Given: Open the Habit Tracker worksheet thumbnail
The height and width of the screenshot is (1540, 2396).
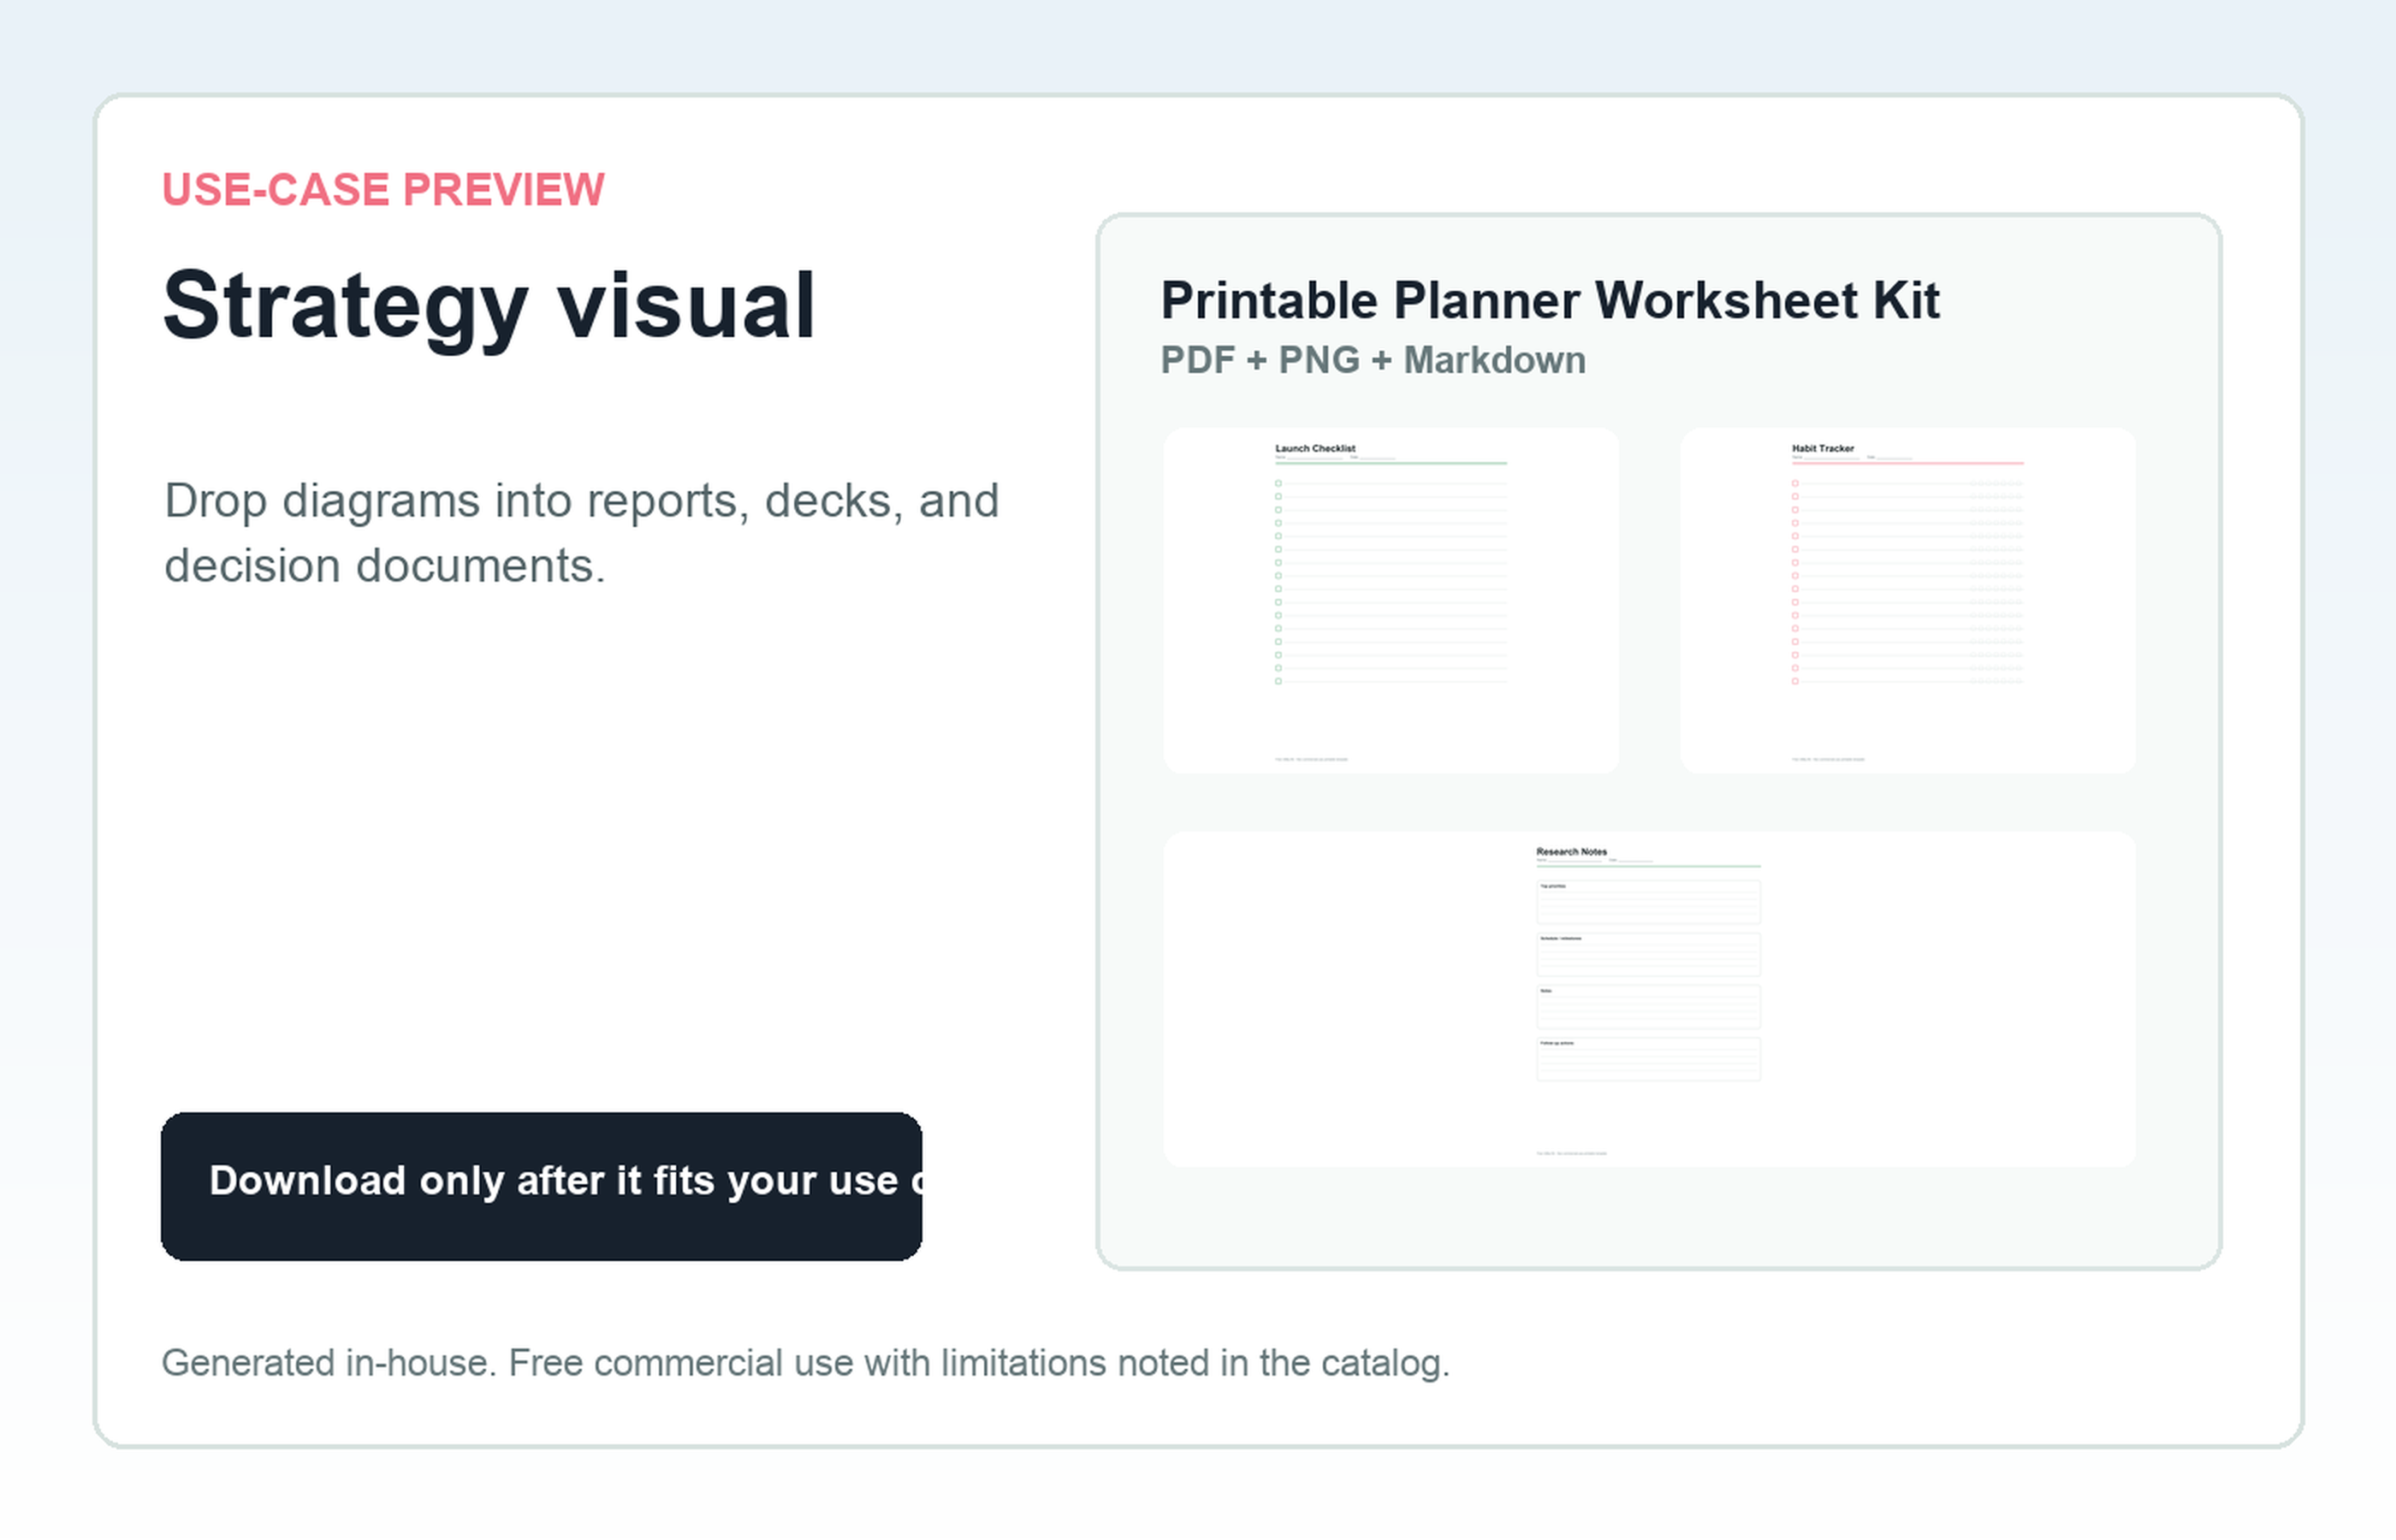Looking at the screenshot, I should [x=1907, y=600].
